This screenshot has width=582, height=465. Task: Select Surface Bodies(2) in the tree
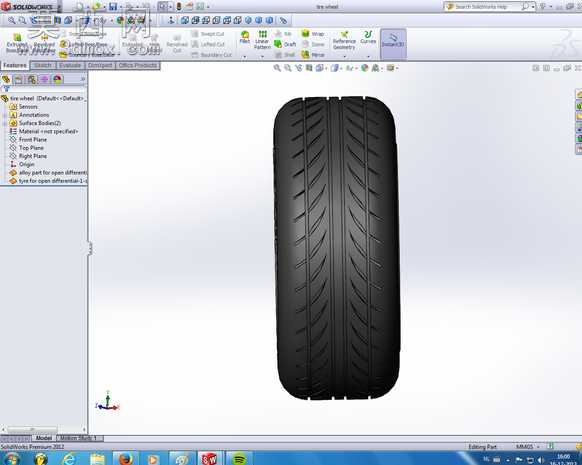click(36, 123)
